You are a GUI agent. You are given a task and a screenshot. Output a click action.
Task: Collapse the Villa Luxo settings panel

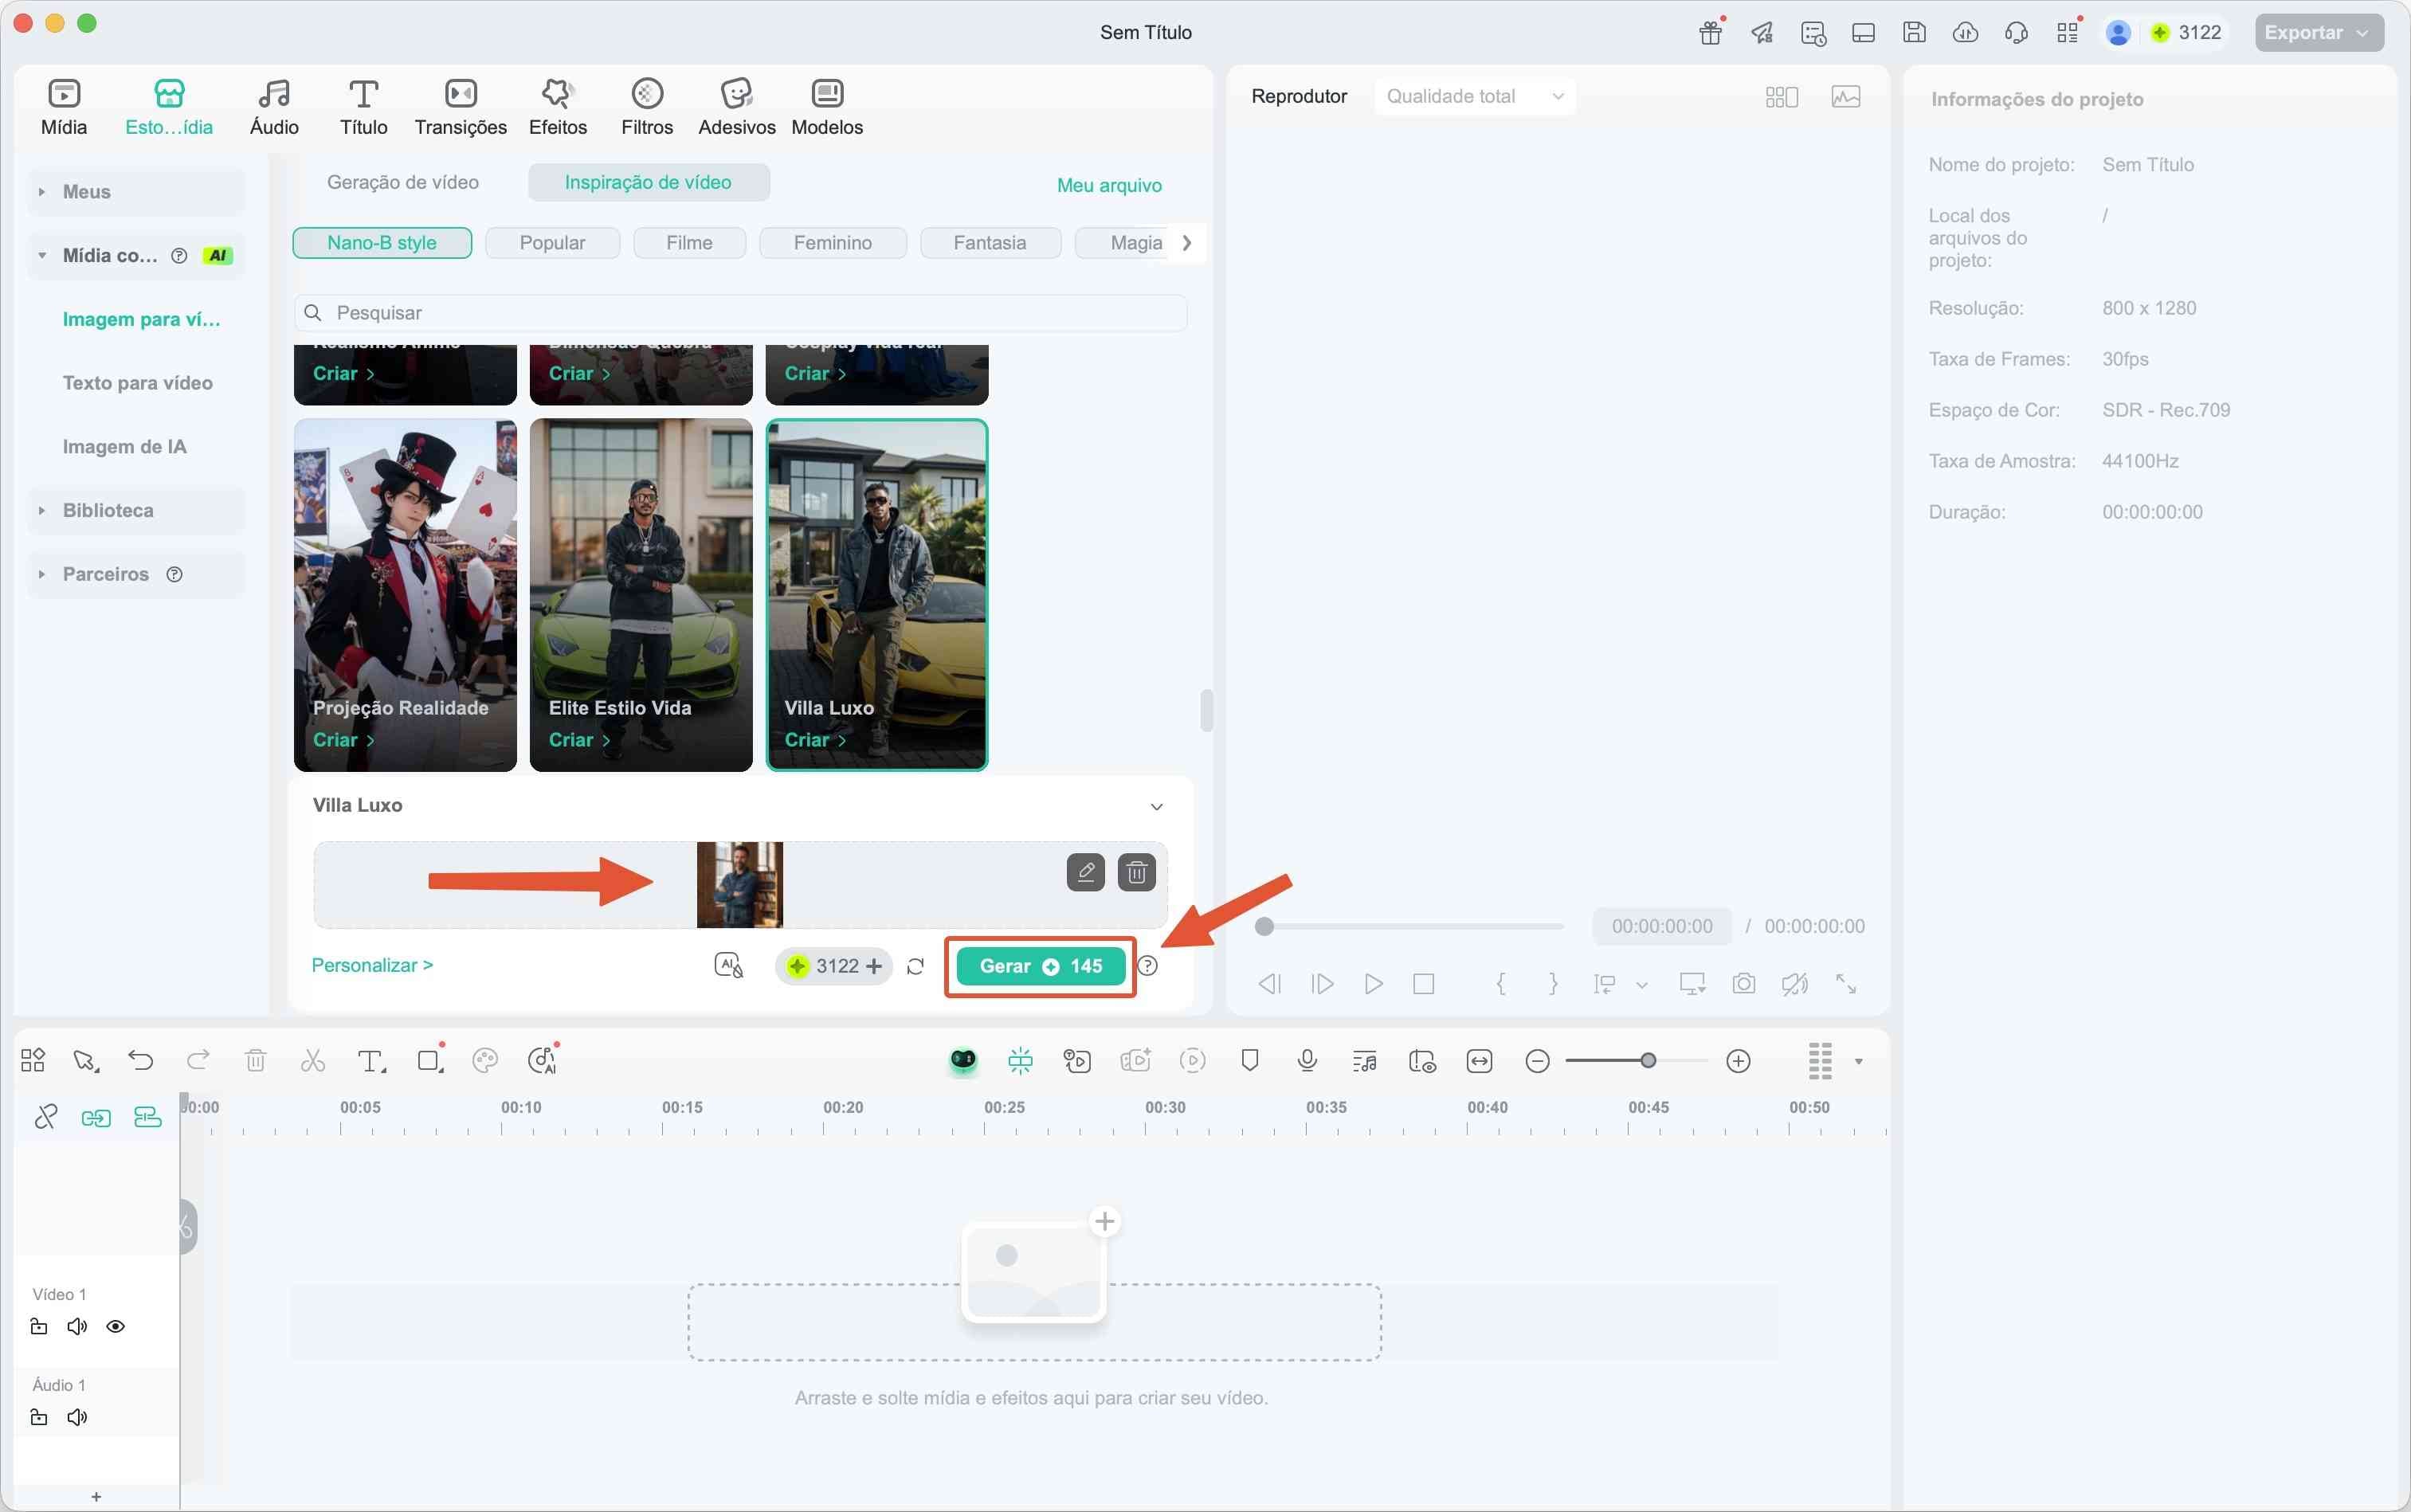point(1156,805)
